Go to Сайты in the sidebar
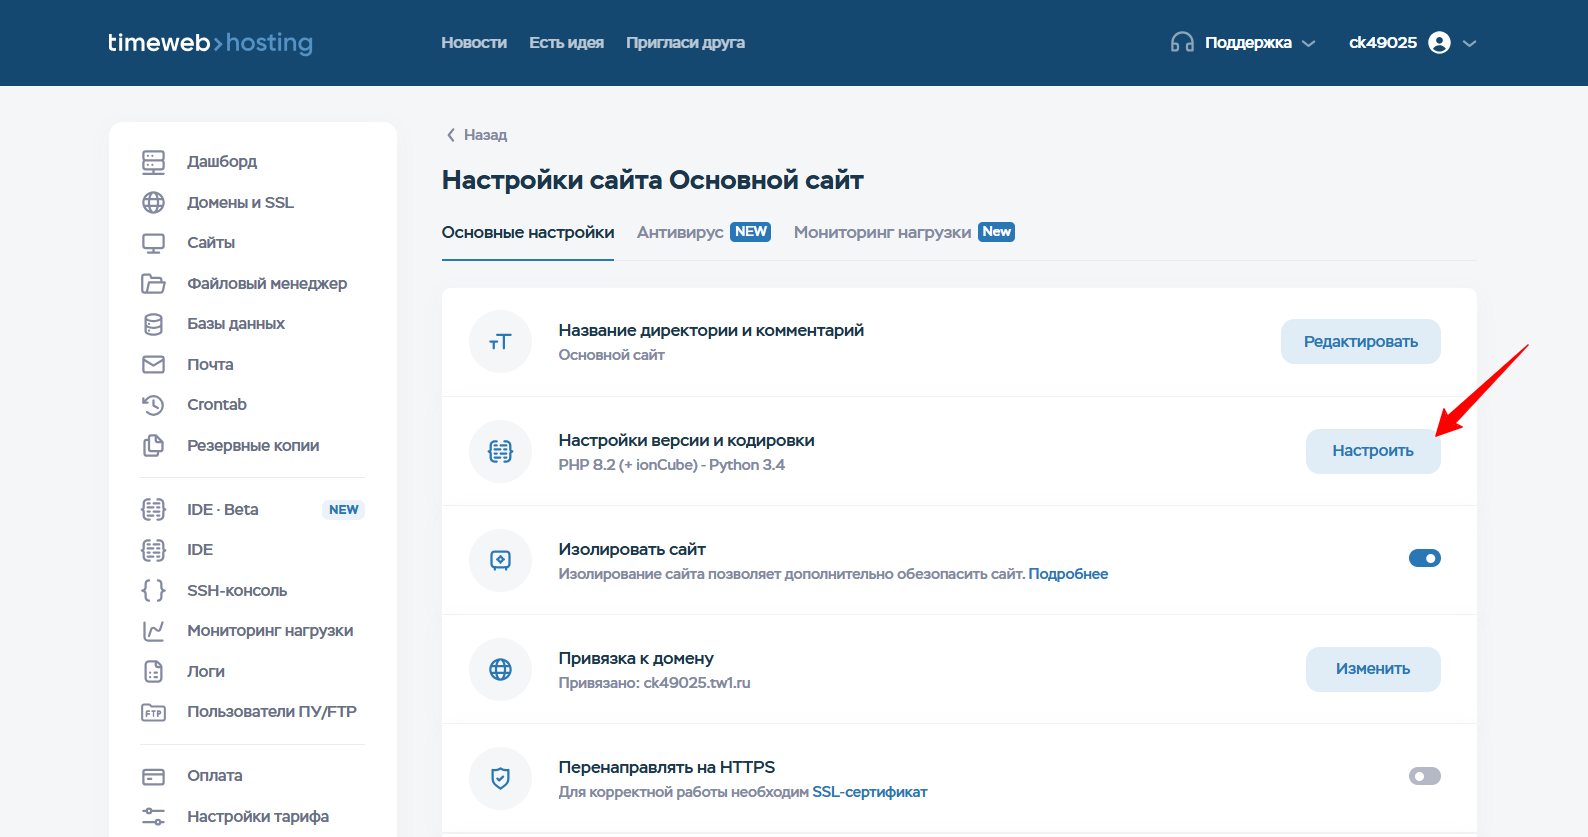Viewport: 1588px width, 837px height. 211,243
